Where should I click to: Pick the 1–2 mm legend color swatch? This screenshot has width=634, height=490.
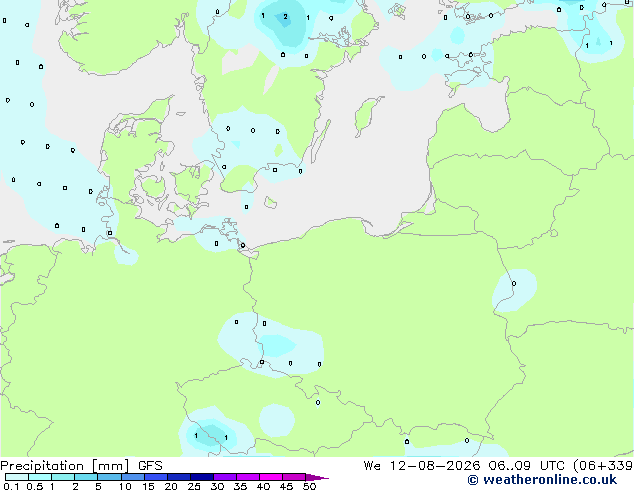click(63, 477)
